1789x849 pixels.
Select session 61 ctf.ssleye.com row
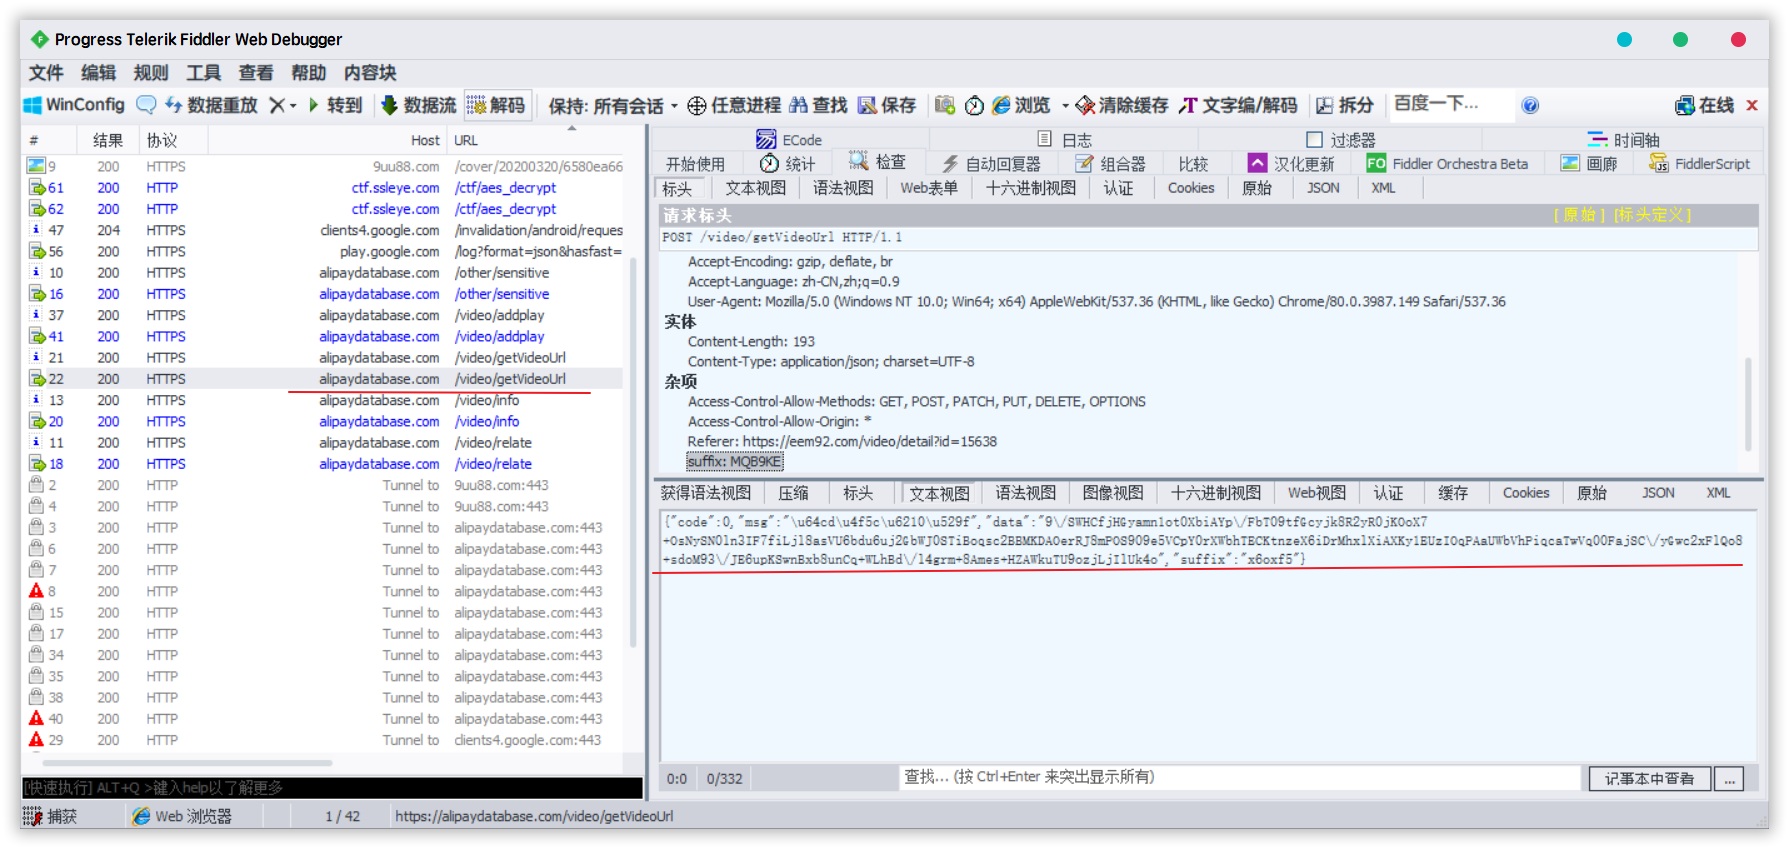click(x=324, y=188)
